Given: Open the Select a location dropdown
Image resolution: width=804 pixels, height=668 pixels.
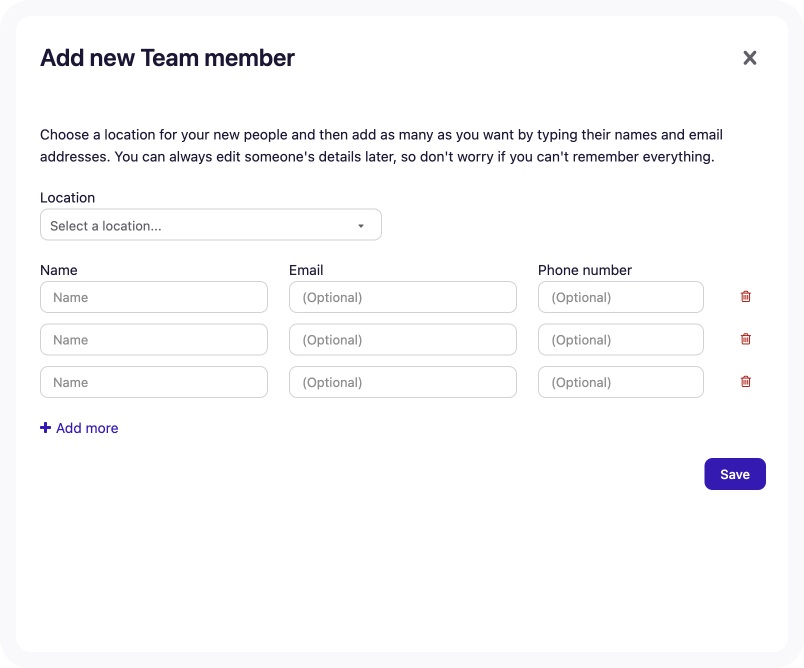Looking at the screenshot, I should click(x=210, y=224).
